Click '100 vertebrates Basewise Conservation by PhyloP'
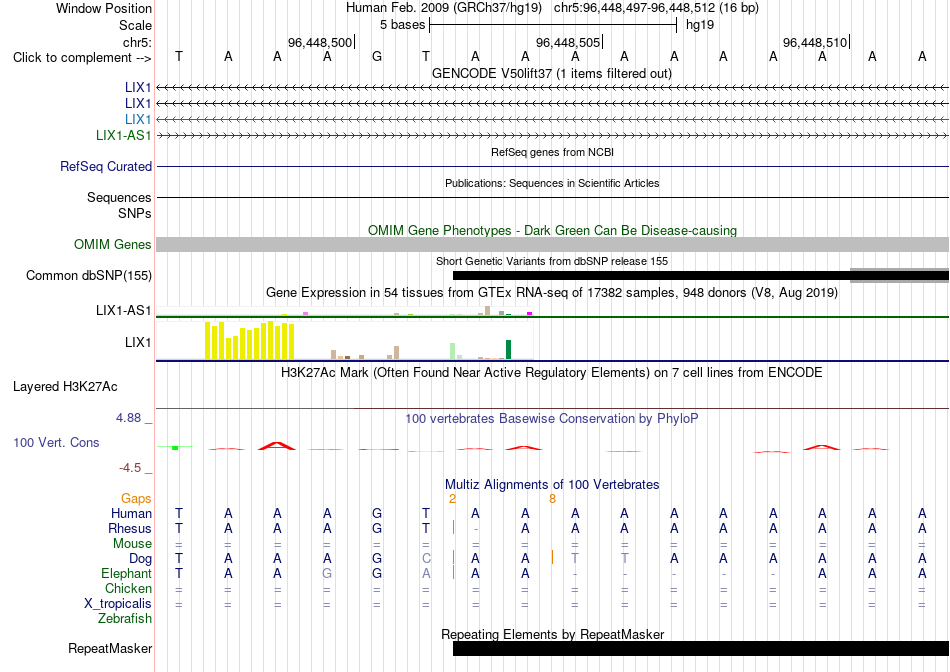The width and height of the screenshot is (950, 672). pyautogui.click(x=552, y=418)
